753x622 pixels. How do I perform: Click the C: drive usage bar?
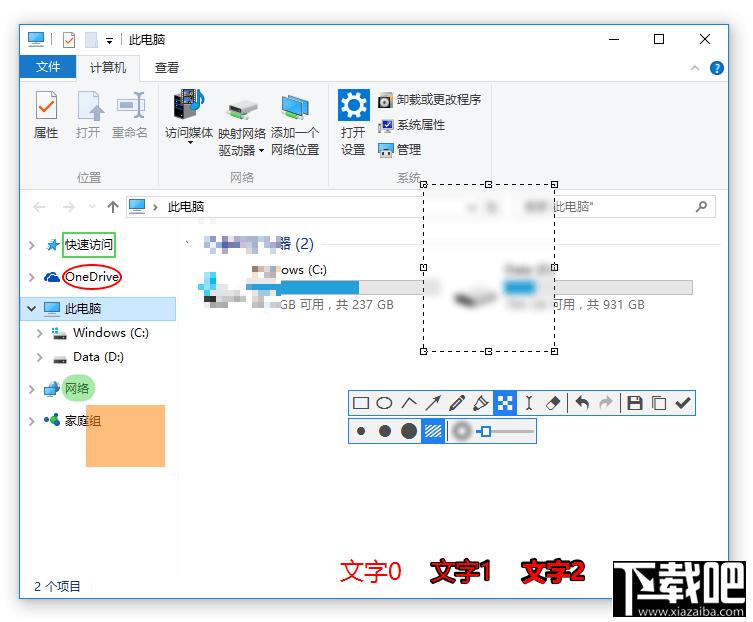click(x=343, y=288)
